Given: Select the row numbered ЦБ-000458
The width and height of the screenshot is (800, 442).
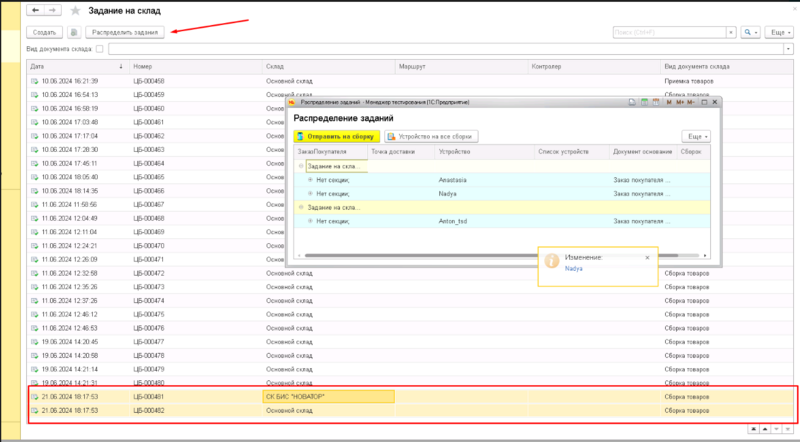Looking at the screenshot, I should point(410,81).
